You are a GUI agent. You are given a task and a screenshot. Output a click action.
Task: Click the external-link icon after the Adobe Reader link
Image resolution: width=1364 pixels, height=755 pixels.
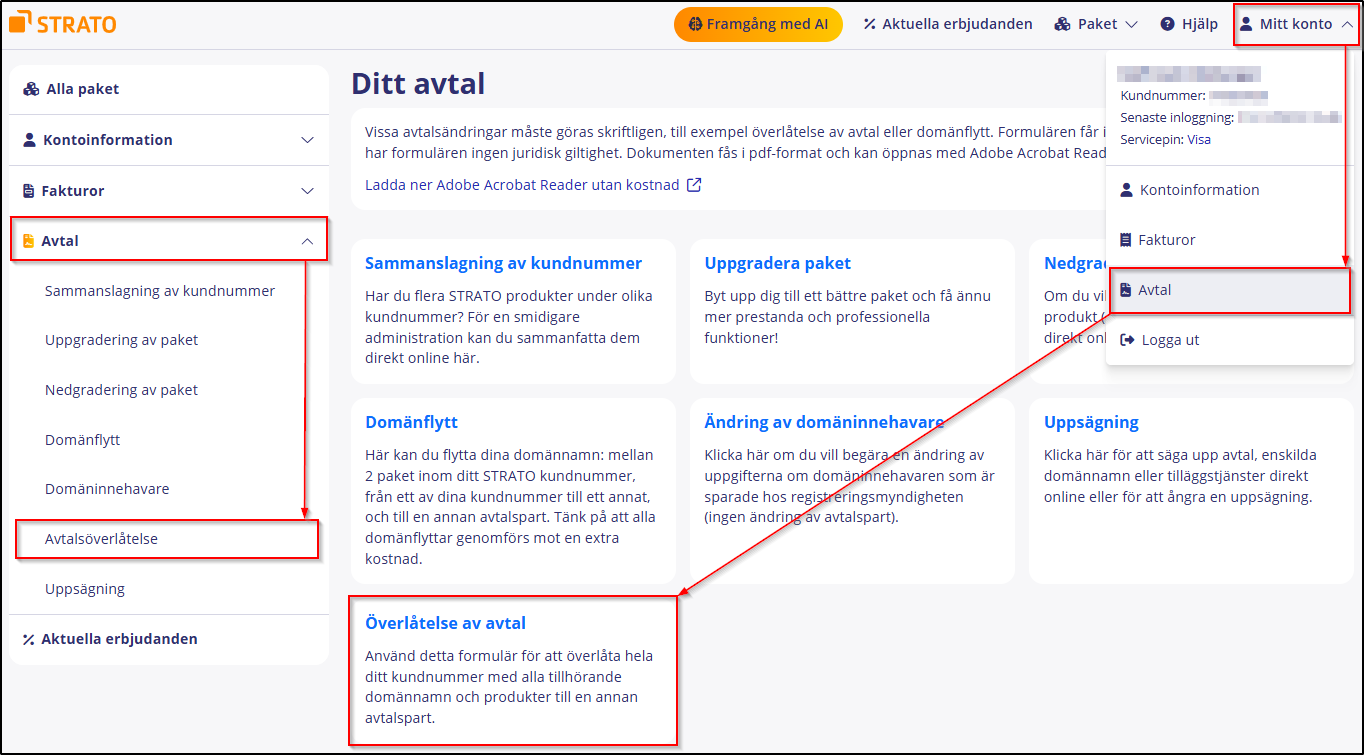pyautogui.click(x=692, y=184)
